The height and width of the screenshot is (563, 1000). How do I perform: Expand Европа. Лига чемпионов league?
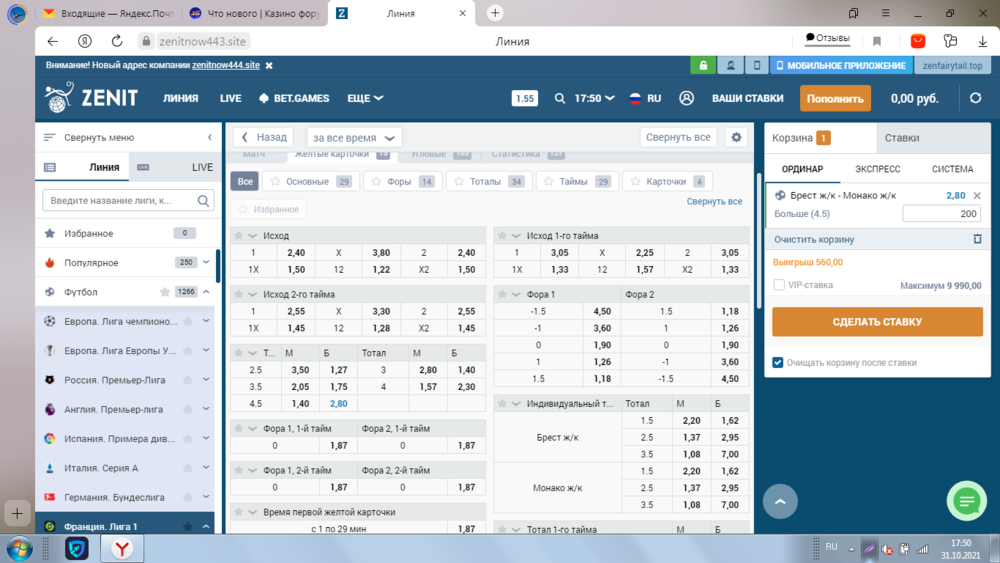coord(206,321)
